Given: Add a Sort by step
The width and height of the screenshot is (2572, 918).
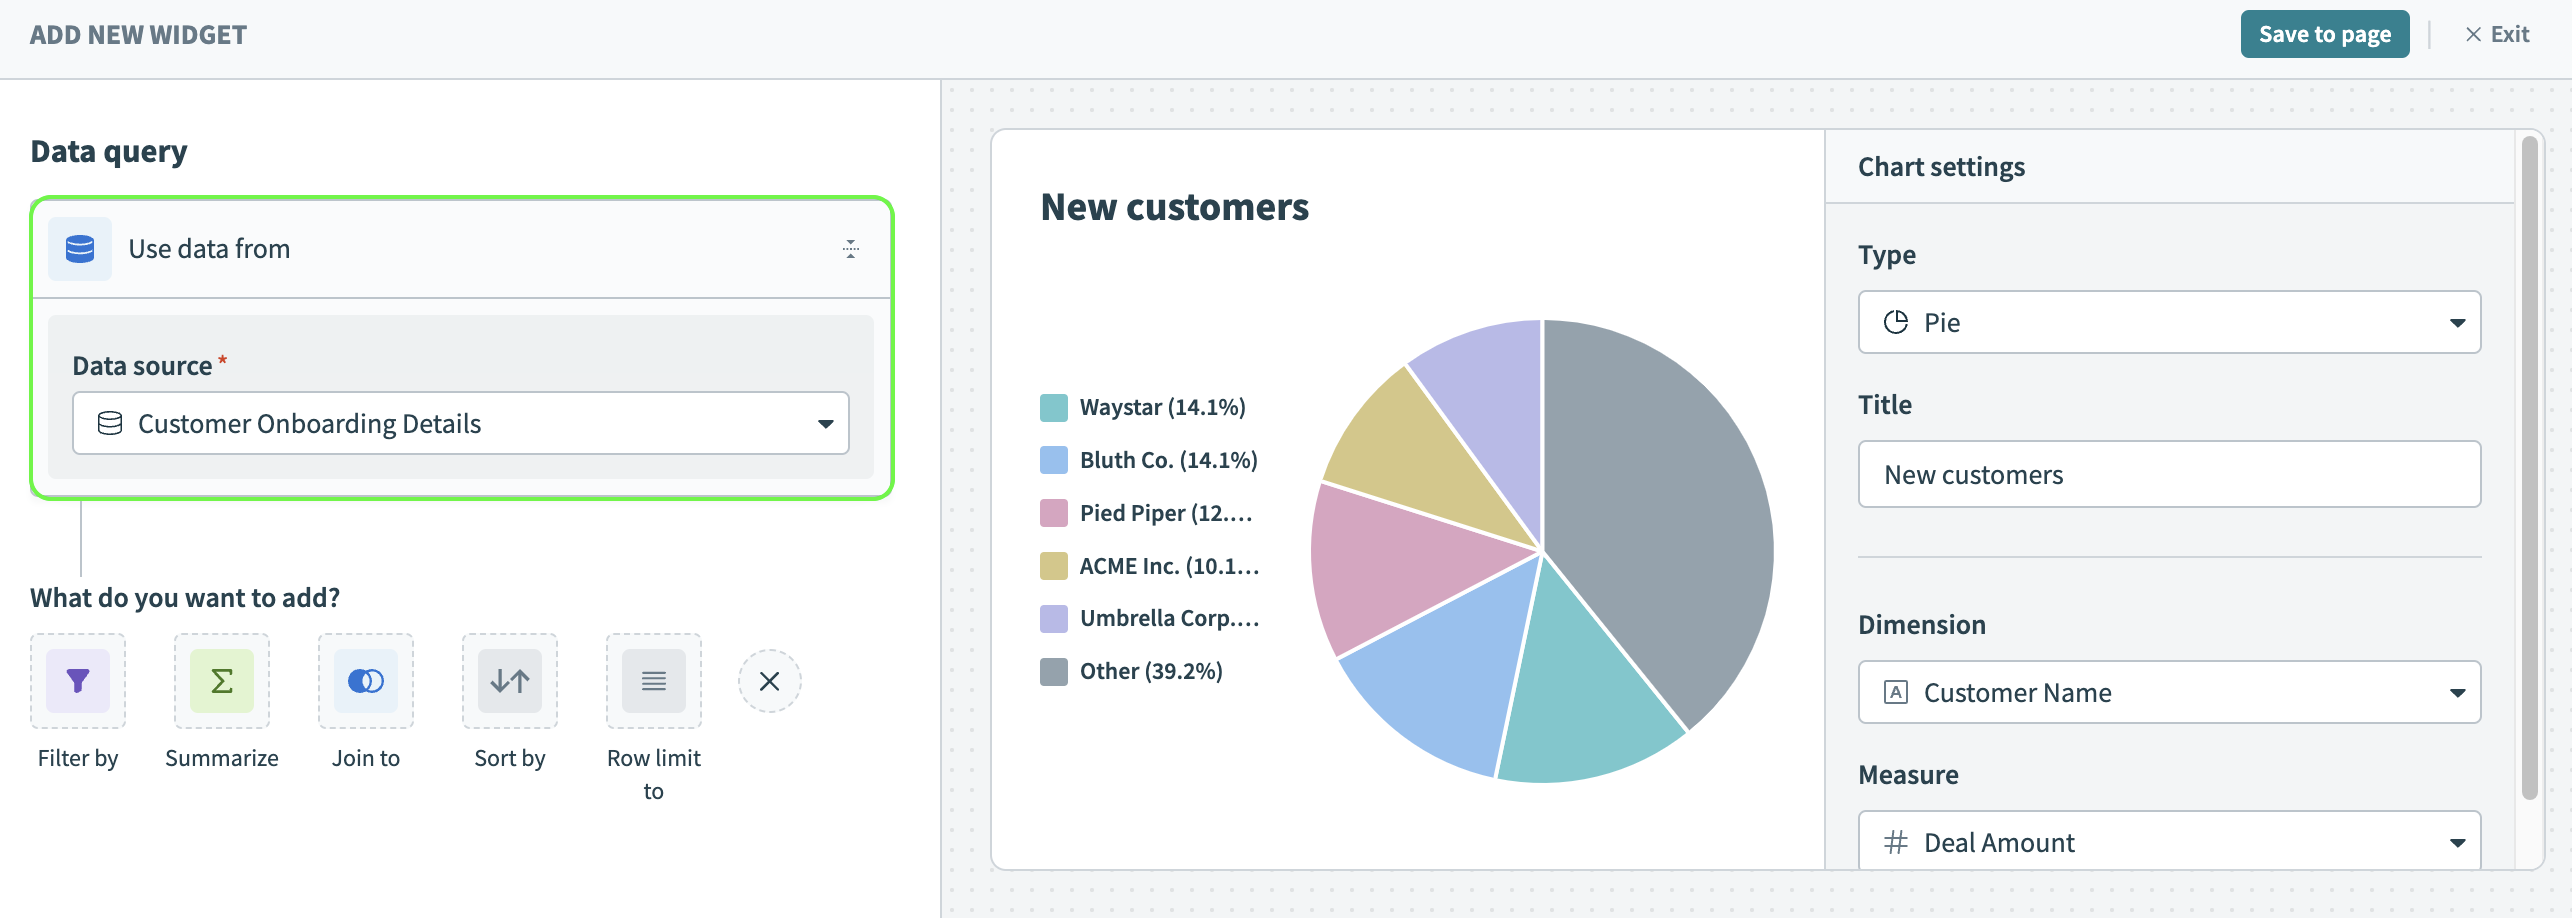Looking at the screenshot, I should coord(510,681).
